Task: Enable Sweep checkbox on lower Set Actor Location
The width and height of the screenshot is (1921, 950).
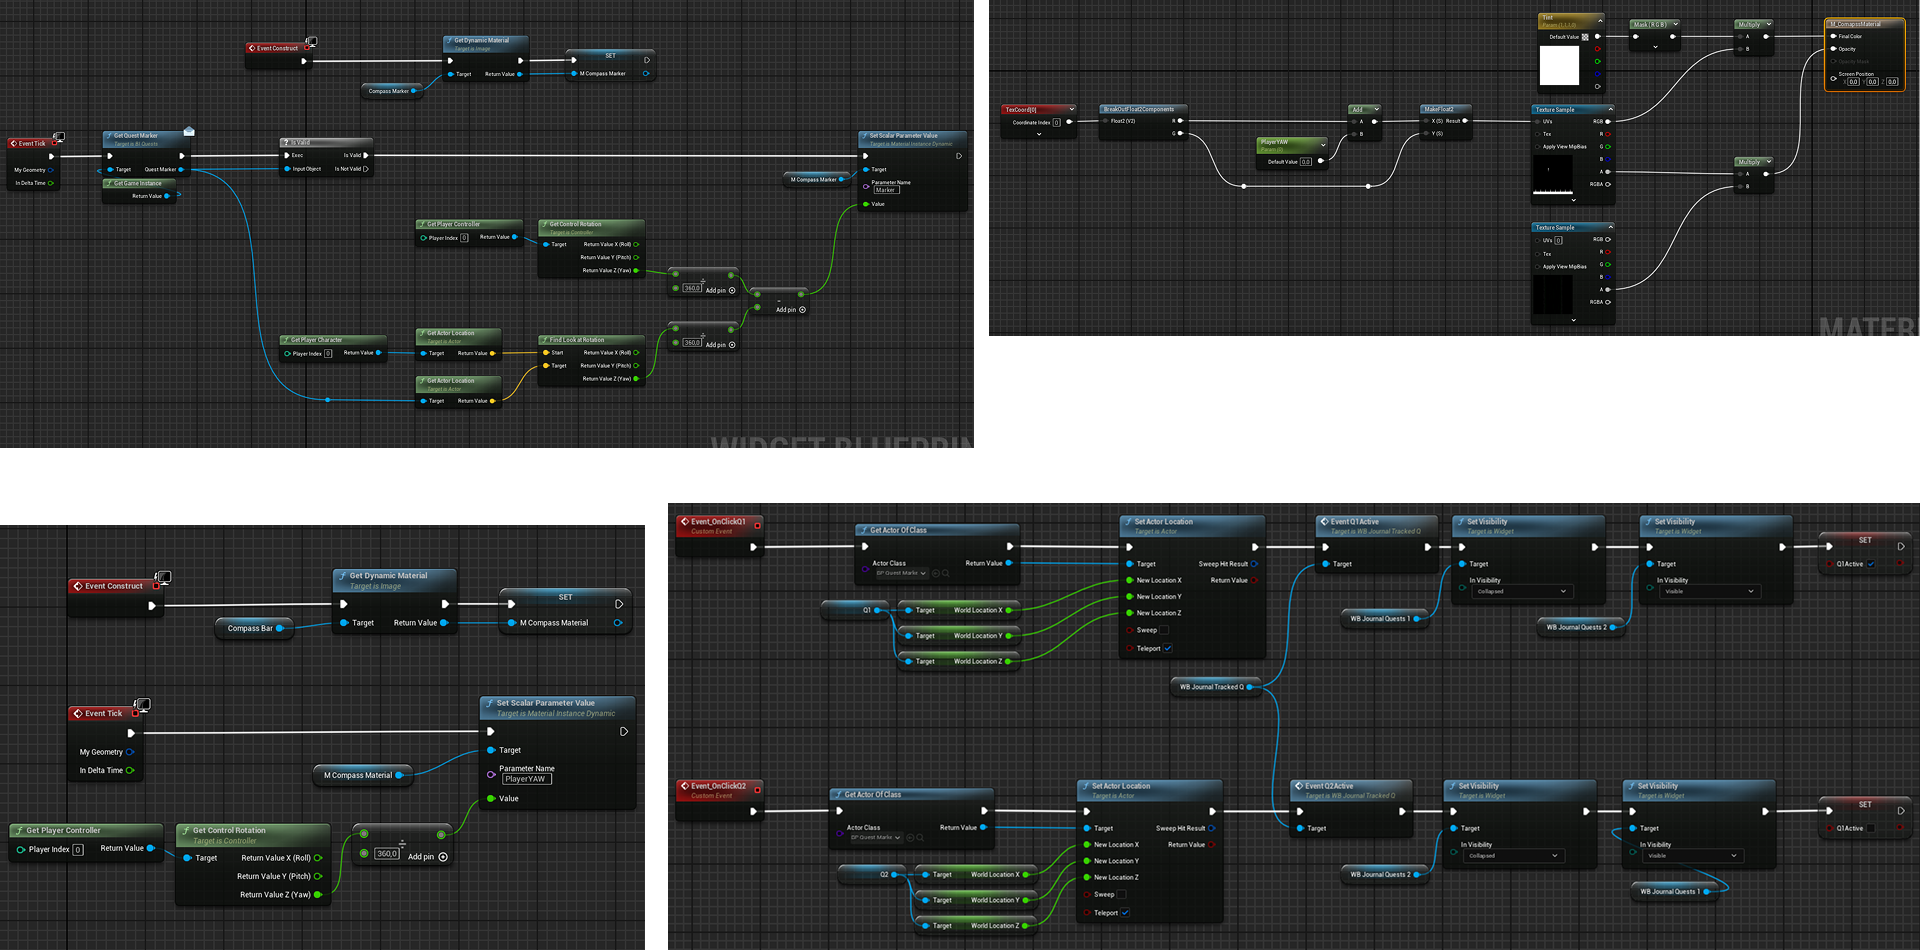Action: (1121, 895)
